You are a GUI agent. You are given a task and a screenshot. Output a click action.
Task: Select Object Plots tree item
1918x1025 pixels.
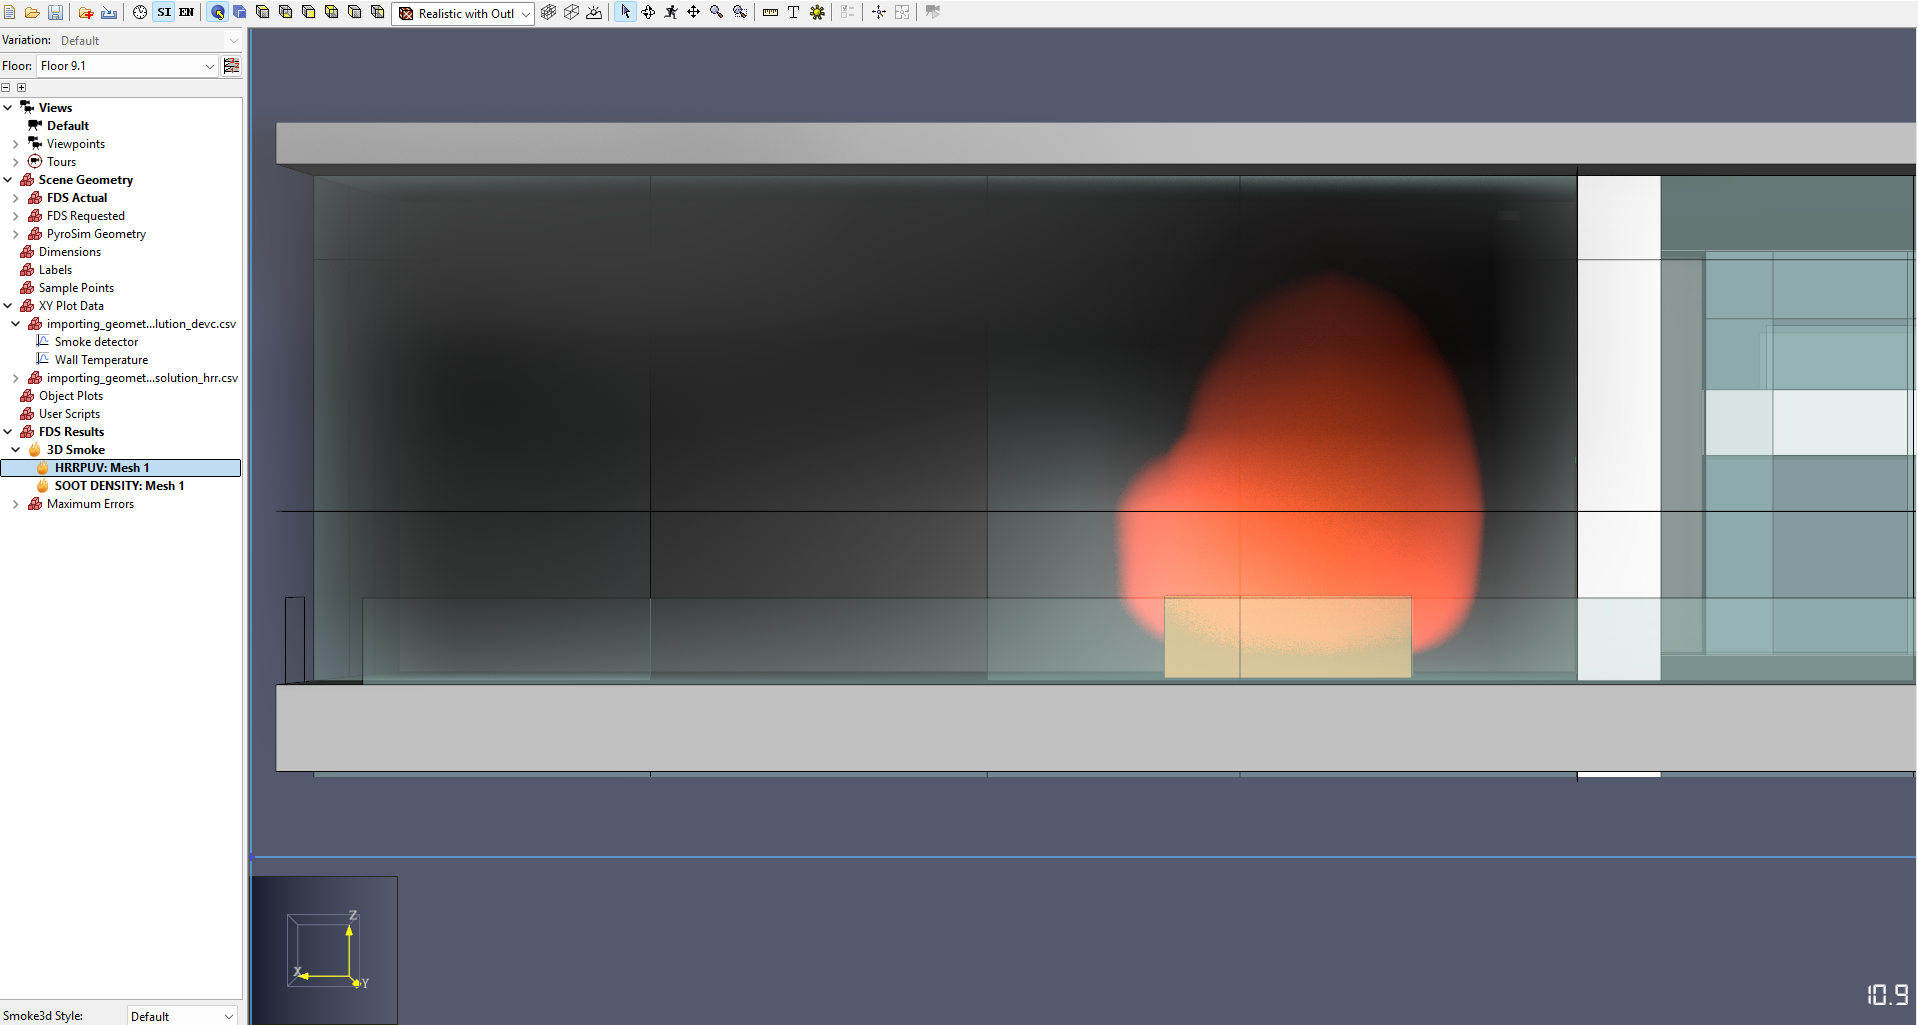70,396
